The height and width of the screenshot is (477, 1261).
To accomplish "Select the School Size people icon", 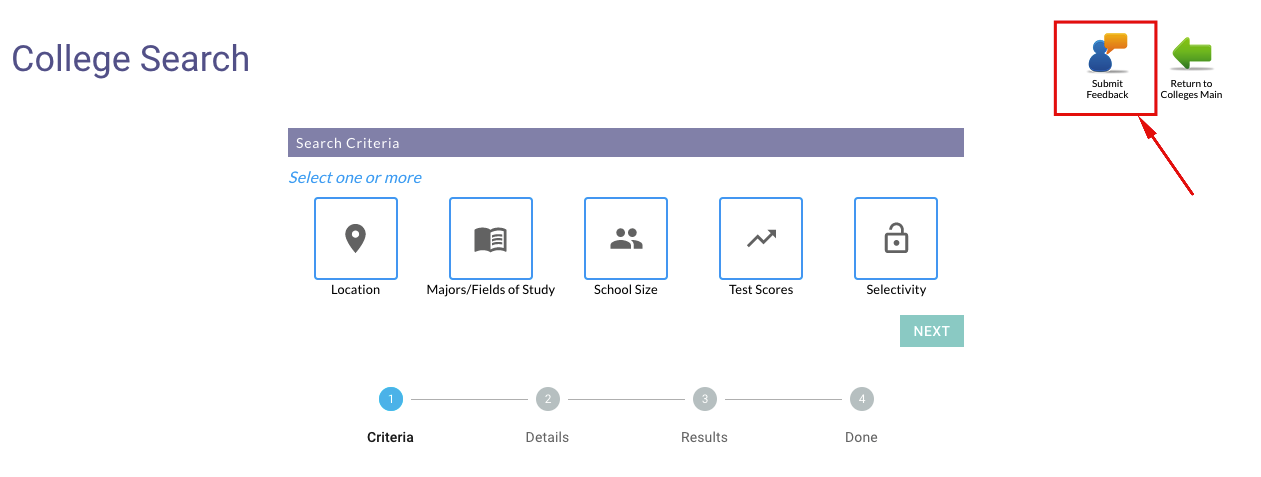I will (626, 238).
